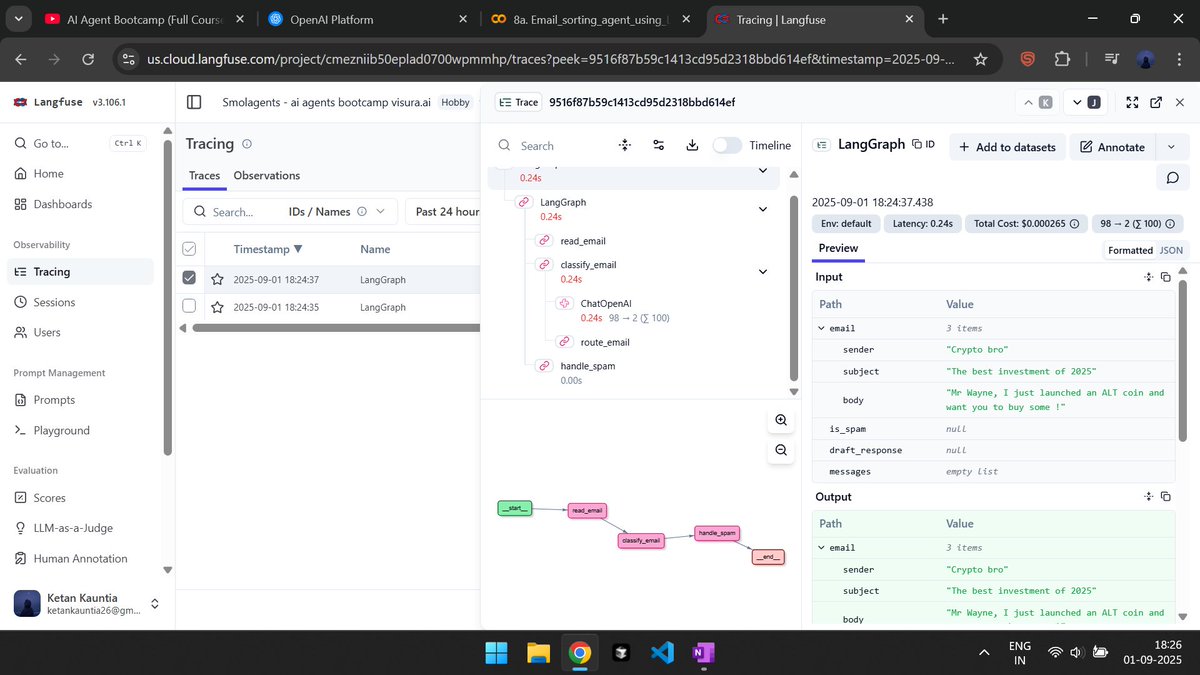Copy the Output section contents
This screenshot has height=675, width=1200.
point(1165,497)
